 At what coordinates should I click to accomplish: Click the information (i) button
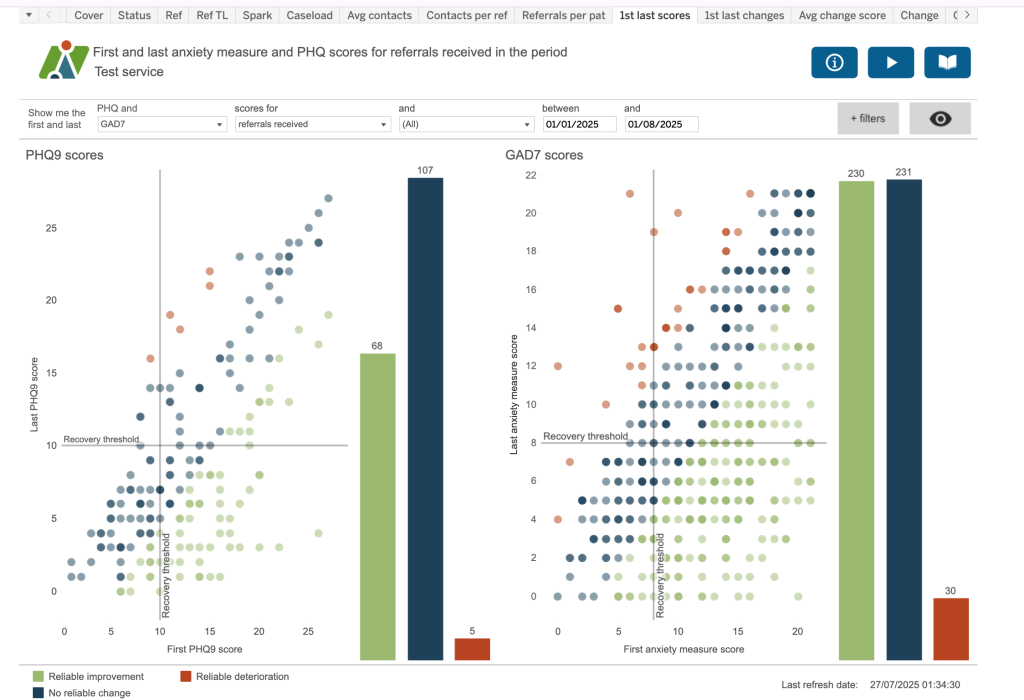[834, 62]
